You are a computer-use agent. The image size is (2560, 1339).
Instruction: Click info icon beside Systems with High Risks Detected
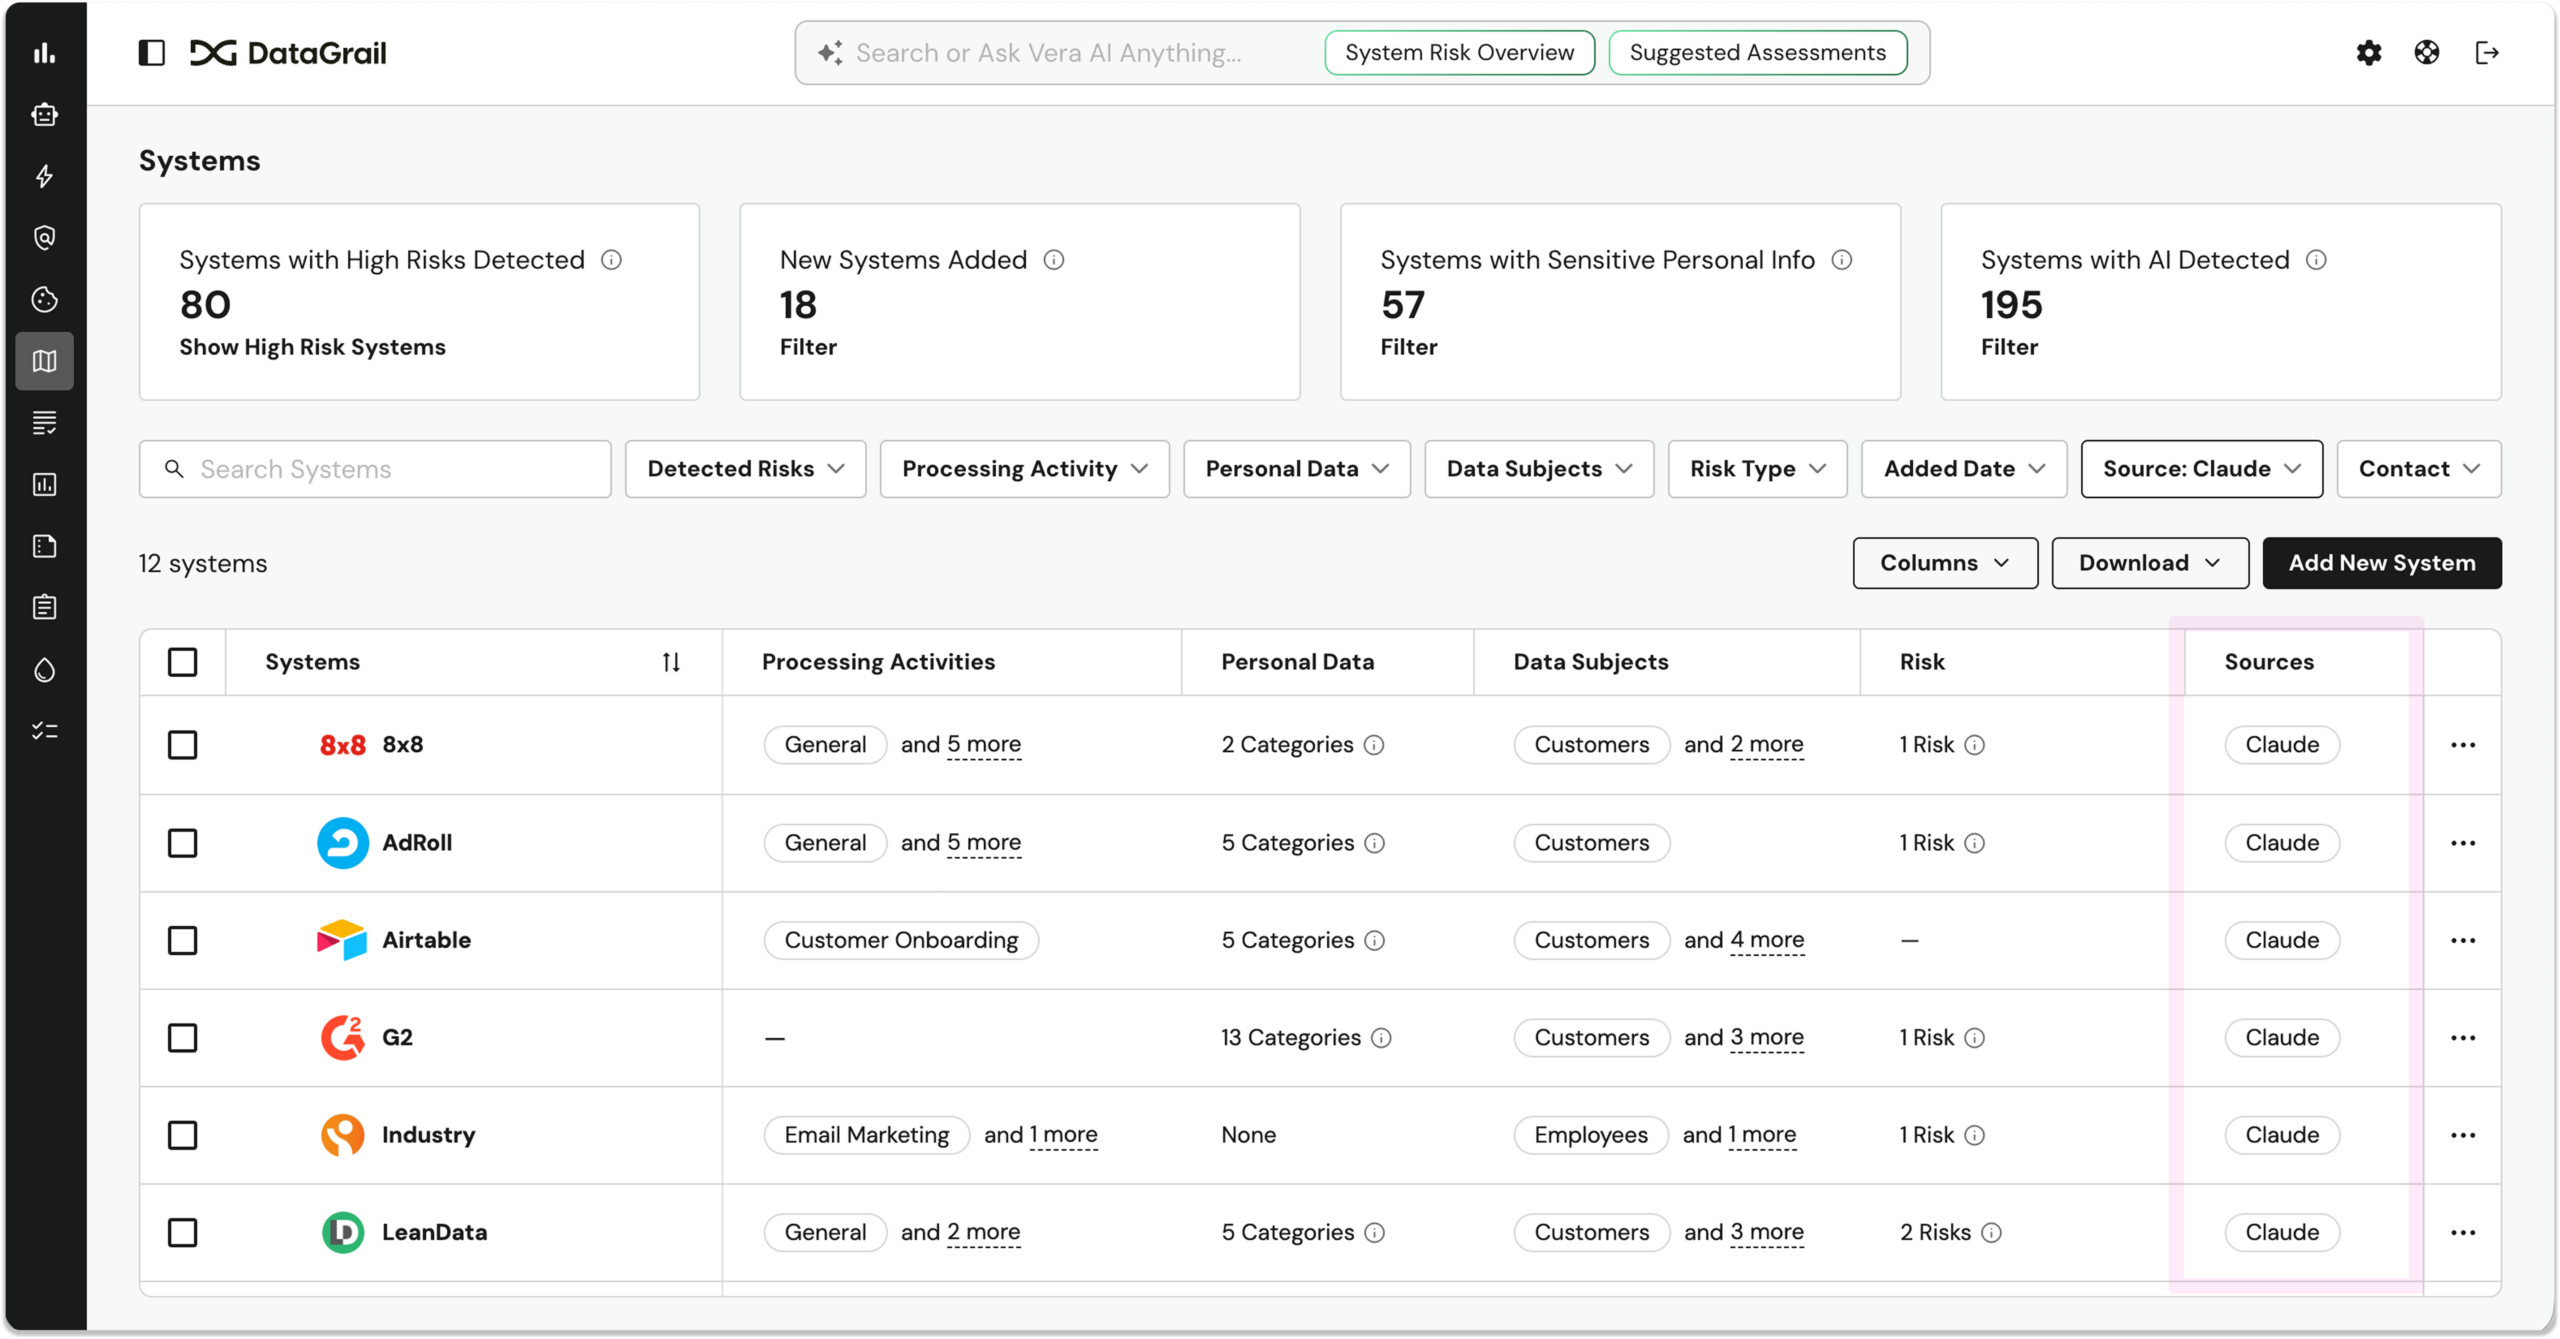coord(611,260)
